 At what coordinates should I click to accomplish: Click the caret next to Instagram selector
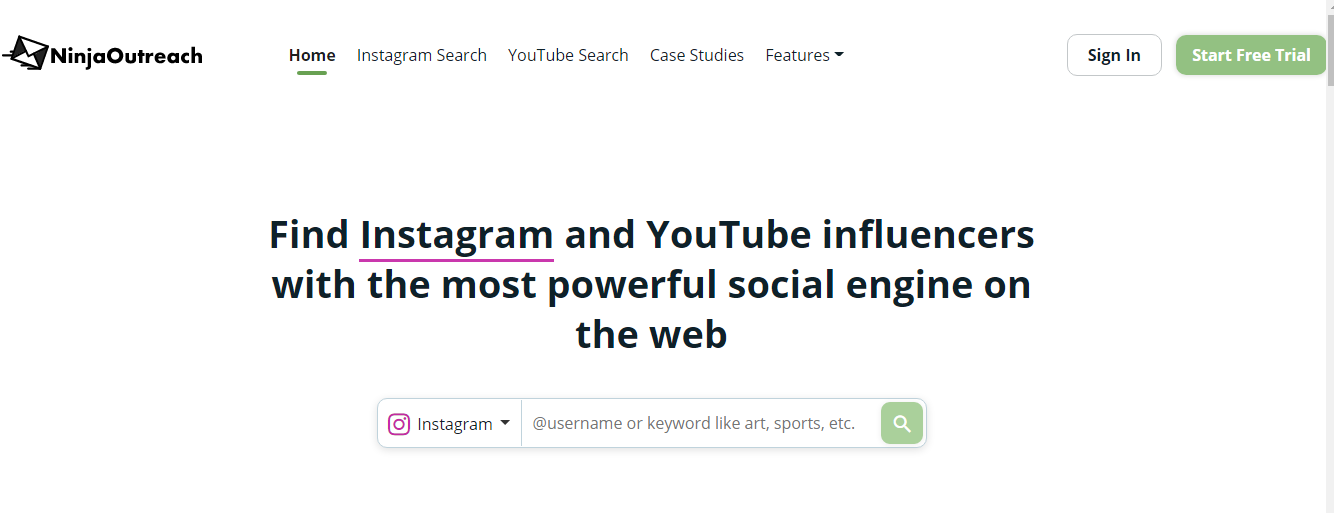(505, 423)
